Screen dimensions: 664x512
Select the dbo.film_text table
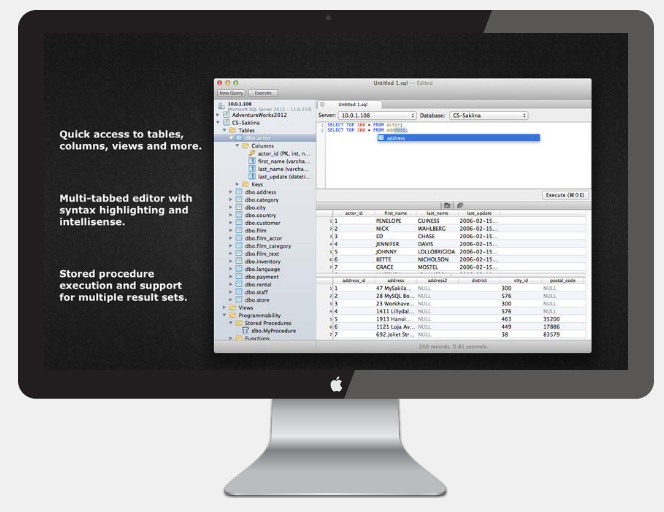click(262, 254)
